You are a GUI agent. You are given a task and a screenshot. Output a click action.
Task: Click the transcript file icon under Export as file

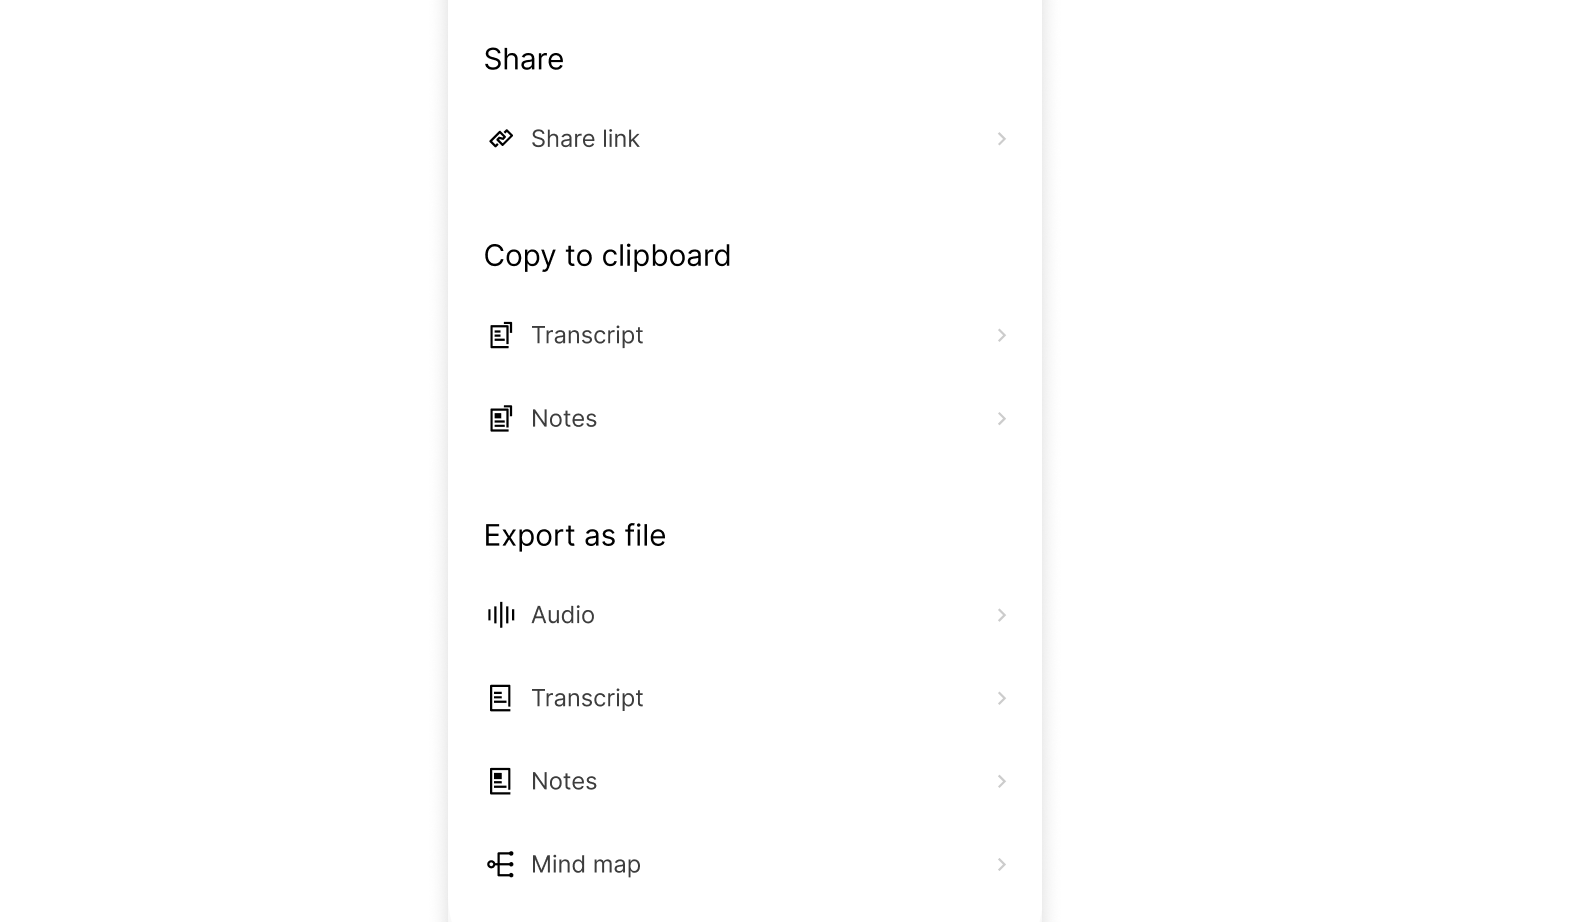click(500, 698)
